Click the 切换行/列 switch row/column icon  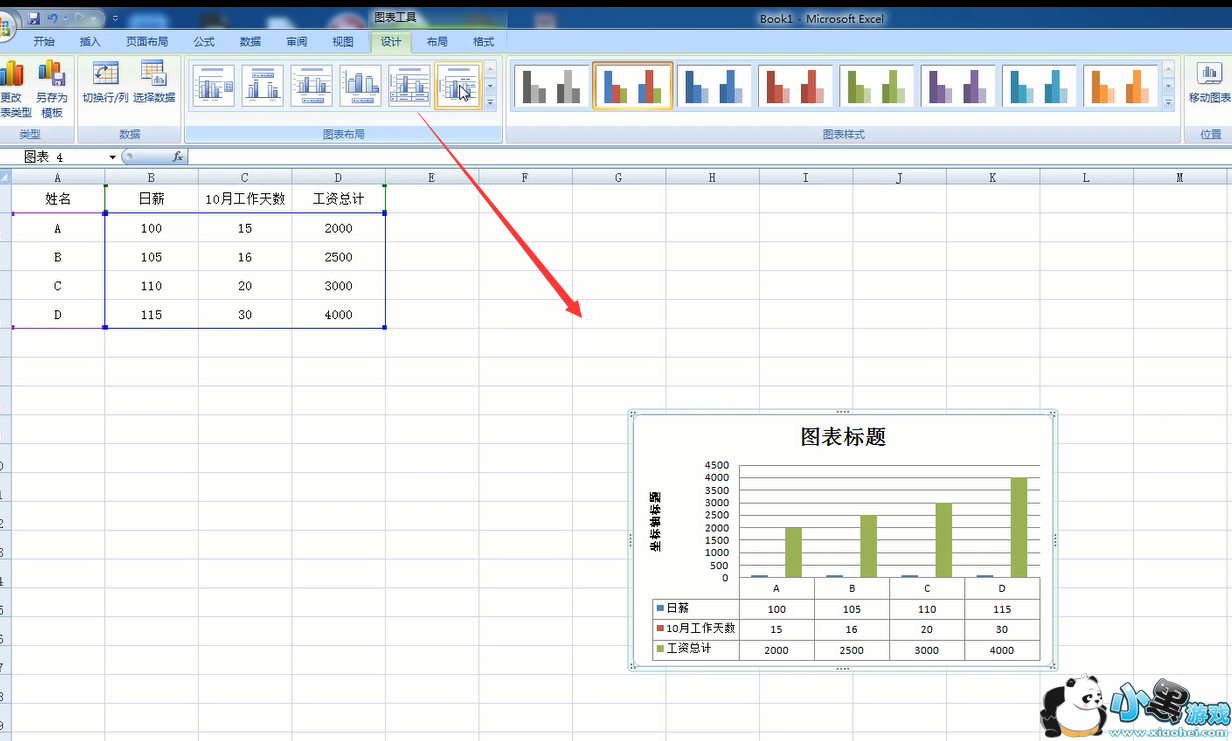(105, 75)
